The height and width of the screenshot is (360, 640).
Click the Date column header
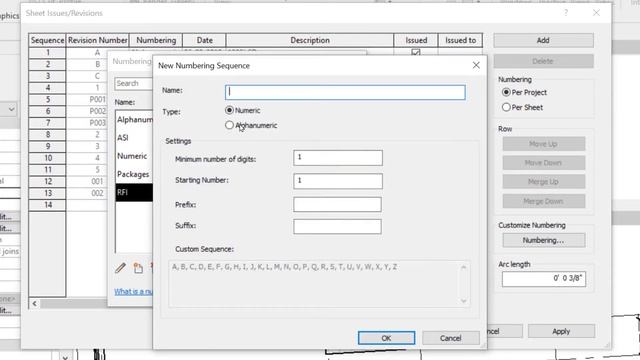coord(204,40)
